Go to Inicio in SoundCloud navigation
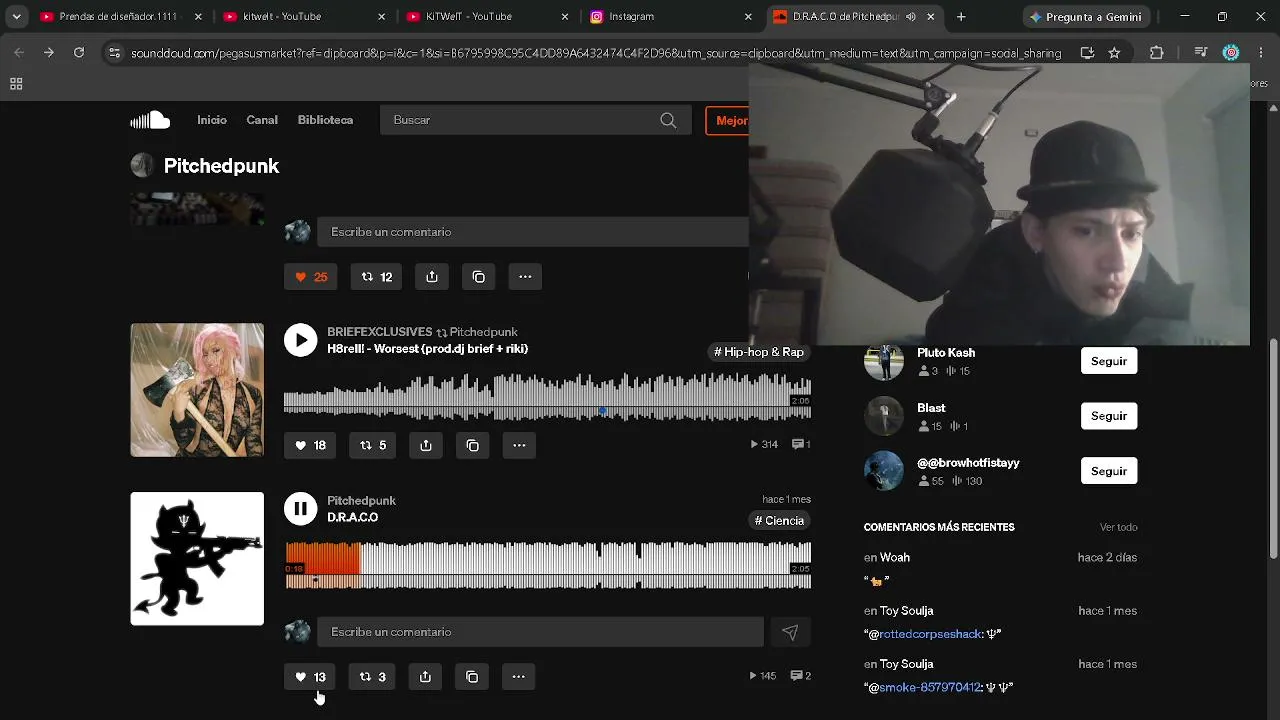The image size is (1280, 720). coord(212,120)
